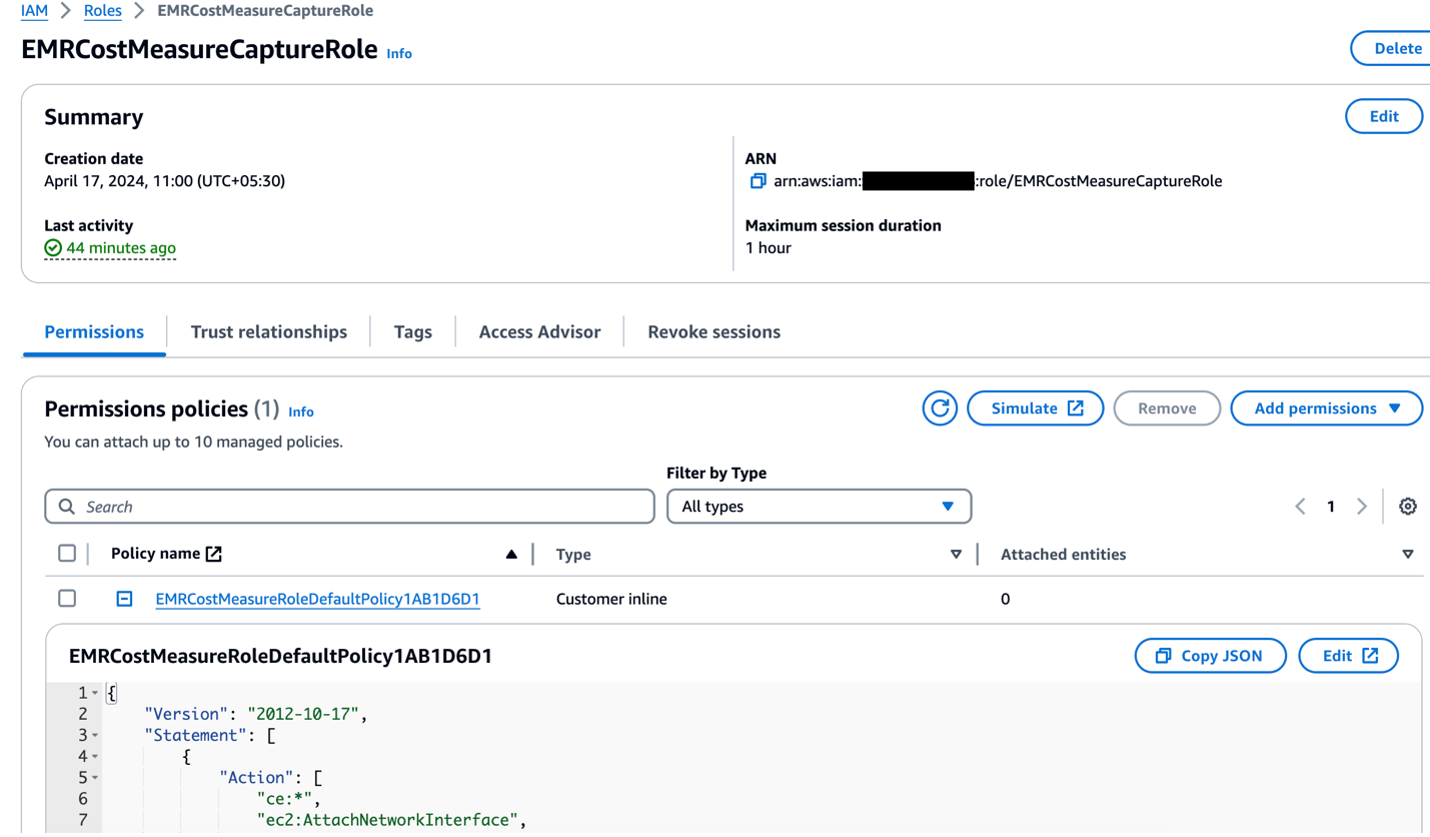
Task: Edit the role Summary section
Action: [1384, 116]
